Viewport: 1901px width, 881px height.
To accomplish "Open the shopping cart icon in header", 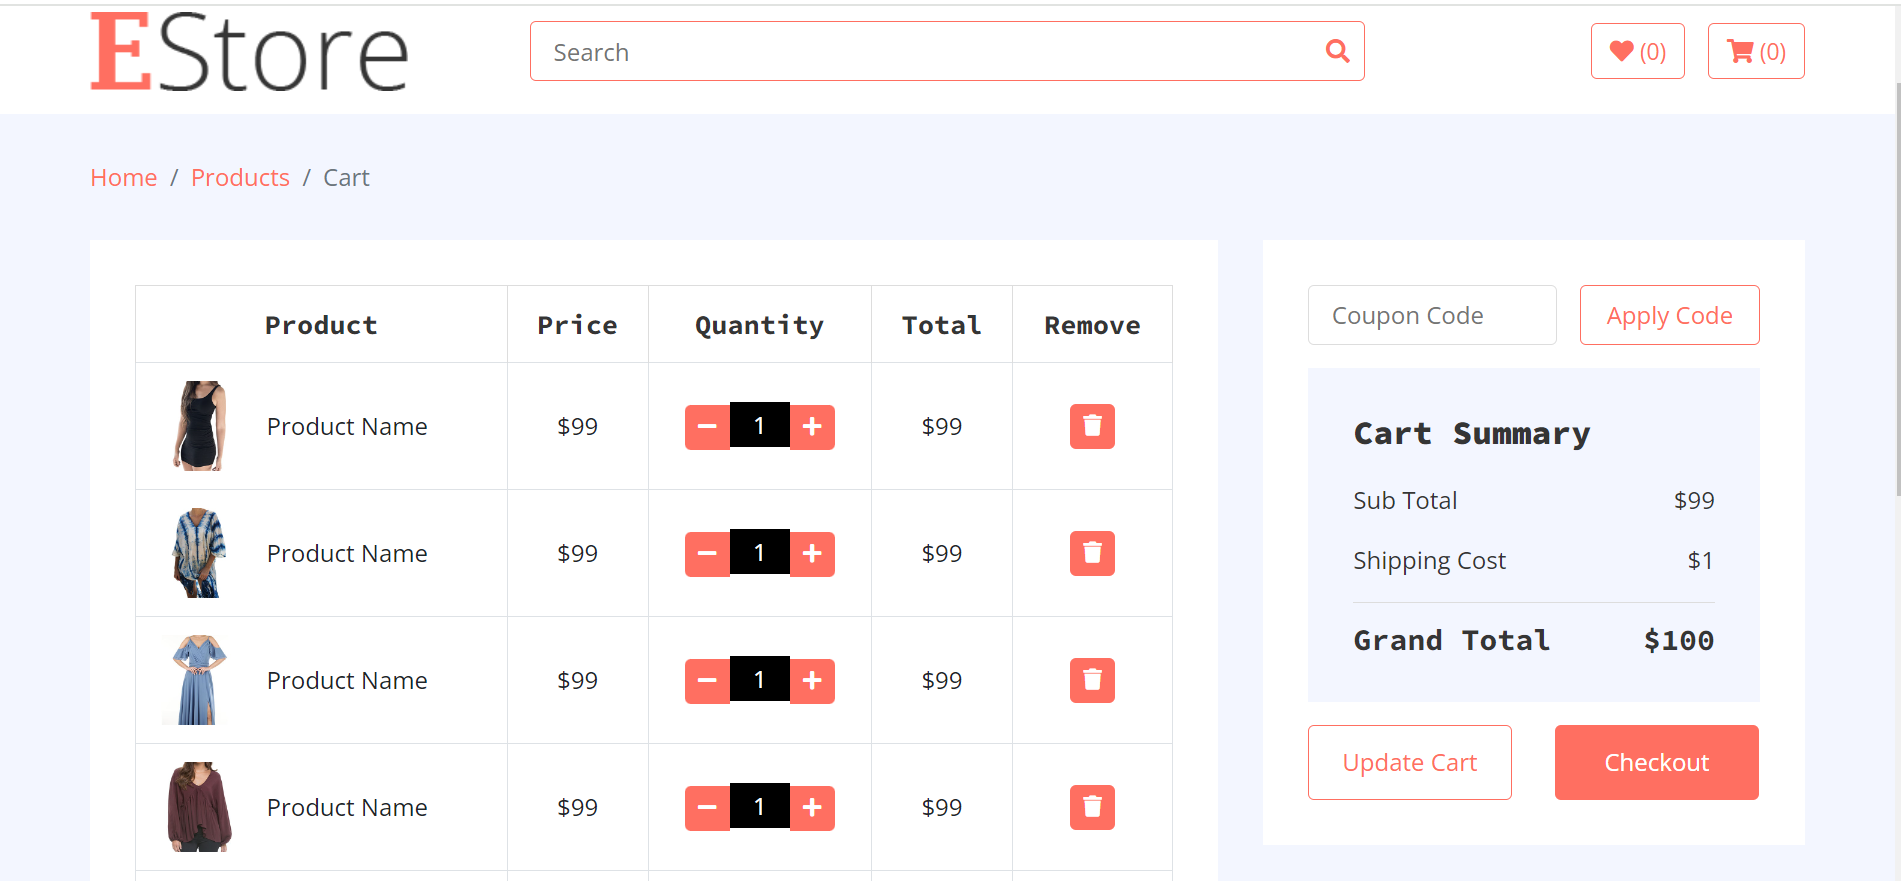I will coord(1756,51).
